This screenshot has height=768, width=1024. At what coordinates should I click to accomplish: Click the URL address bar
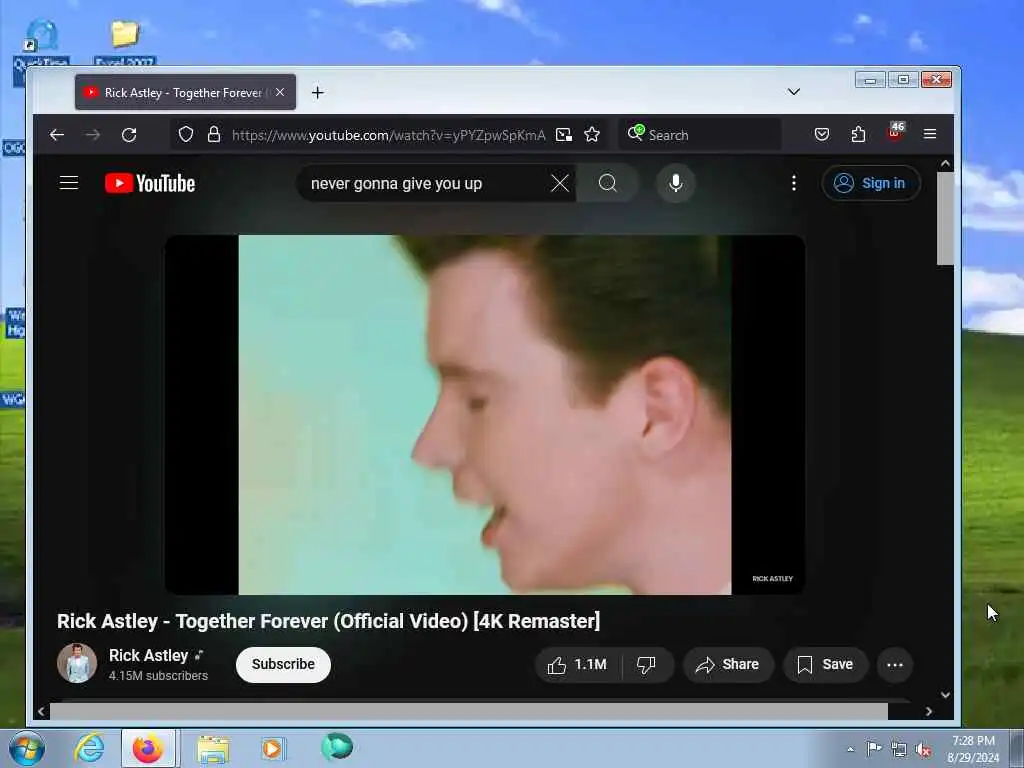coord(389,135)
